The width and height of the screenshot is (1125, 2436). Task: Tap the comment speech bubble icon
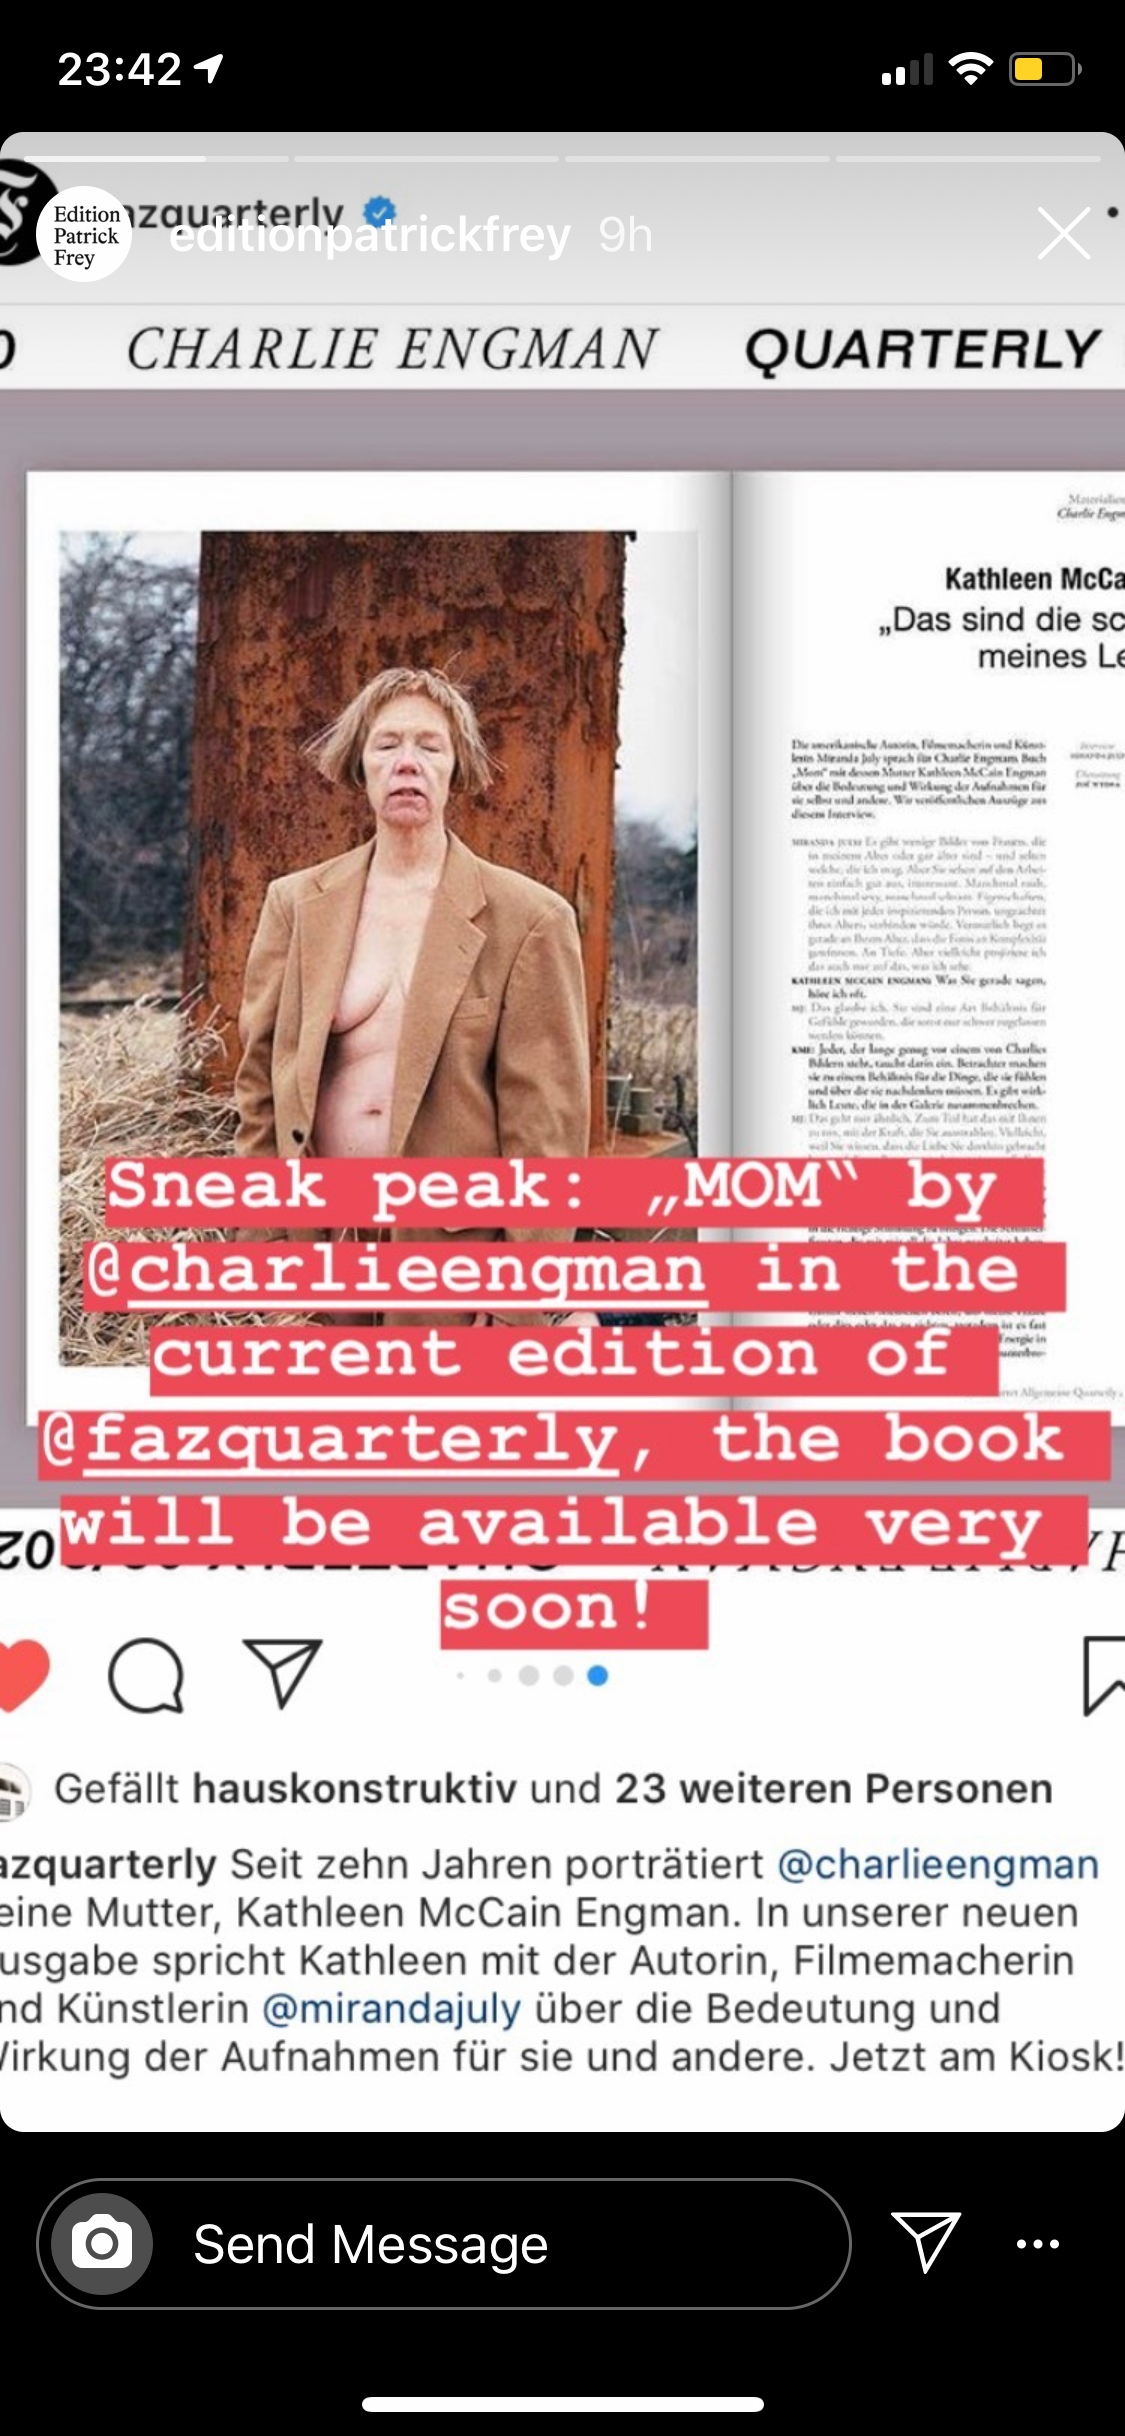pyautogui.click(x=146, y=1675)
